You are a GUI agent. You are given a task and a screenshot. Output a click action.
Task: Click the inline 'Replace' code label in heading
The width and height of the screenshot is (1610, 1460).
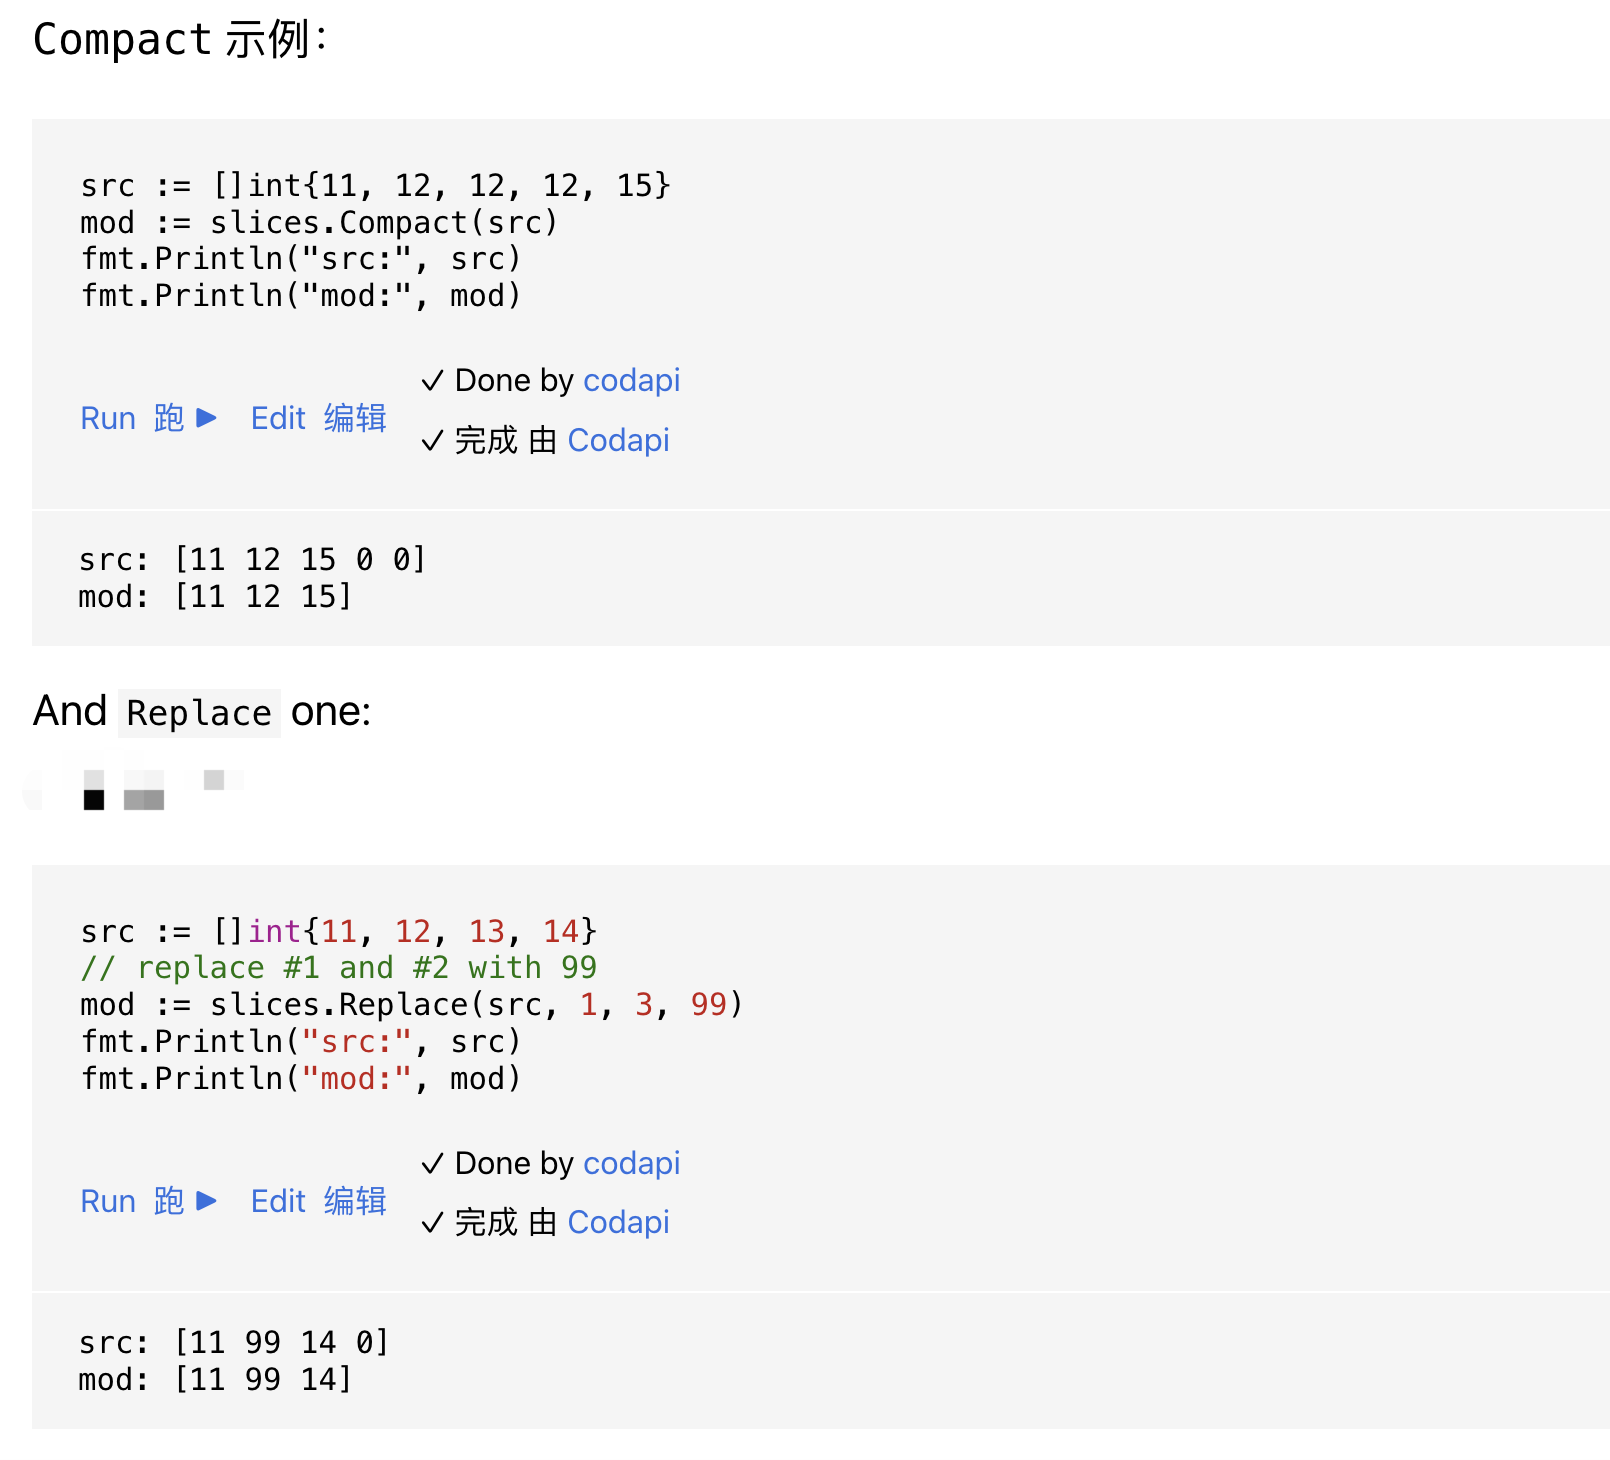pos(199,713)
